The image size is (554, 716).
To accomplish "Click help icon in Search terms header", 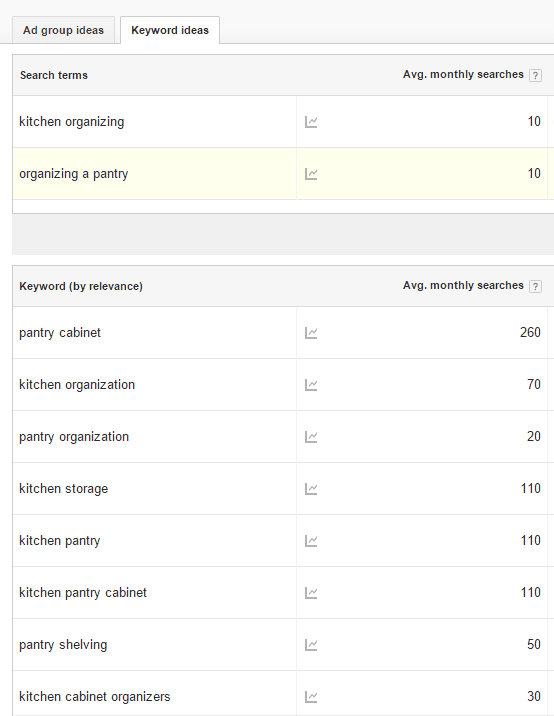I will [x=535, y=75].
